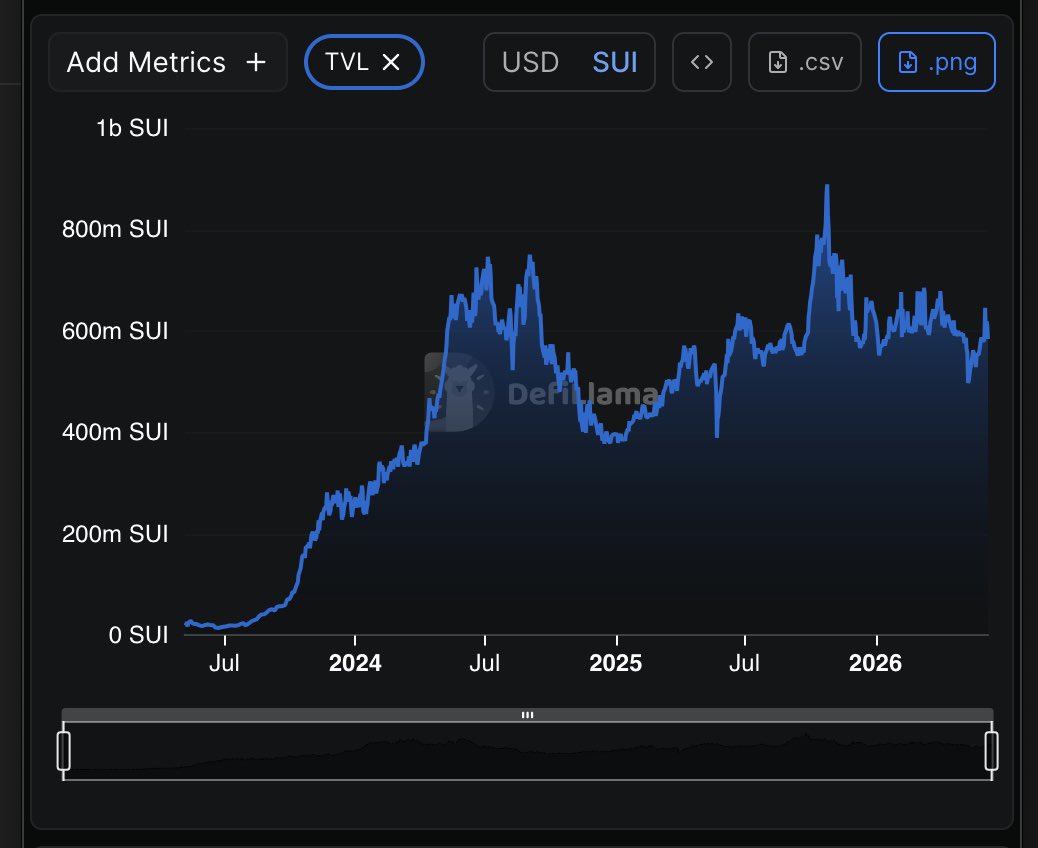Screen dimensions: 1038x848
Task: Click the 0 SUI y-axis label
Action: (x=138, y=635)
